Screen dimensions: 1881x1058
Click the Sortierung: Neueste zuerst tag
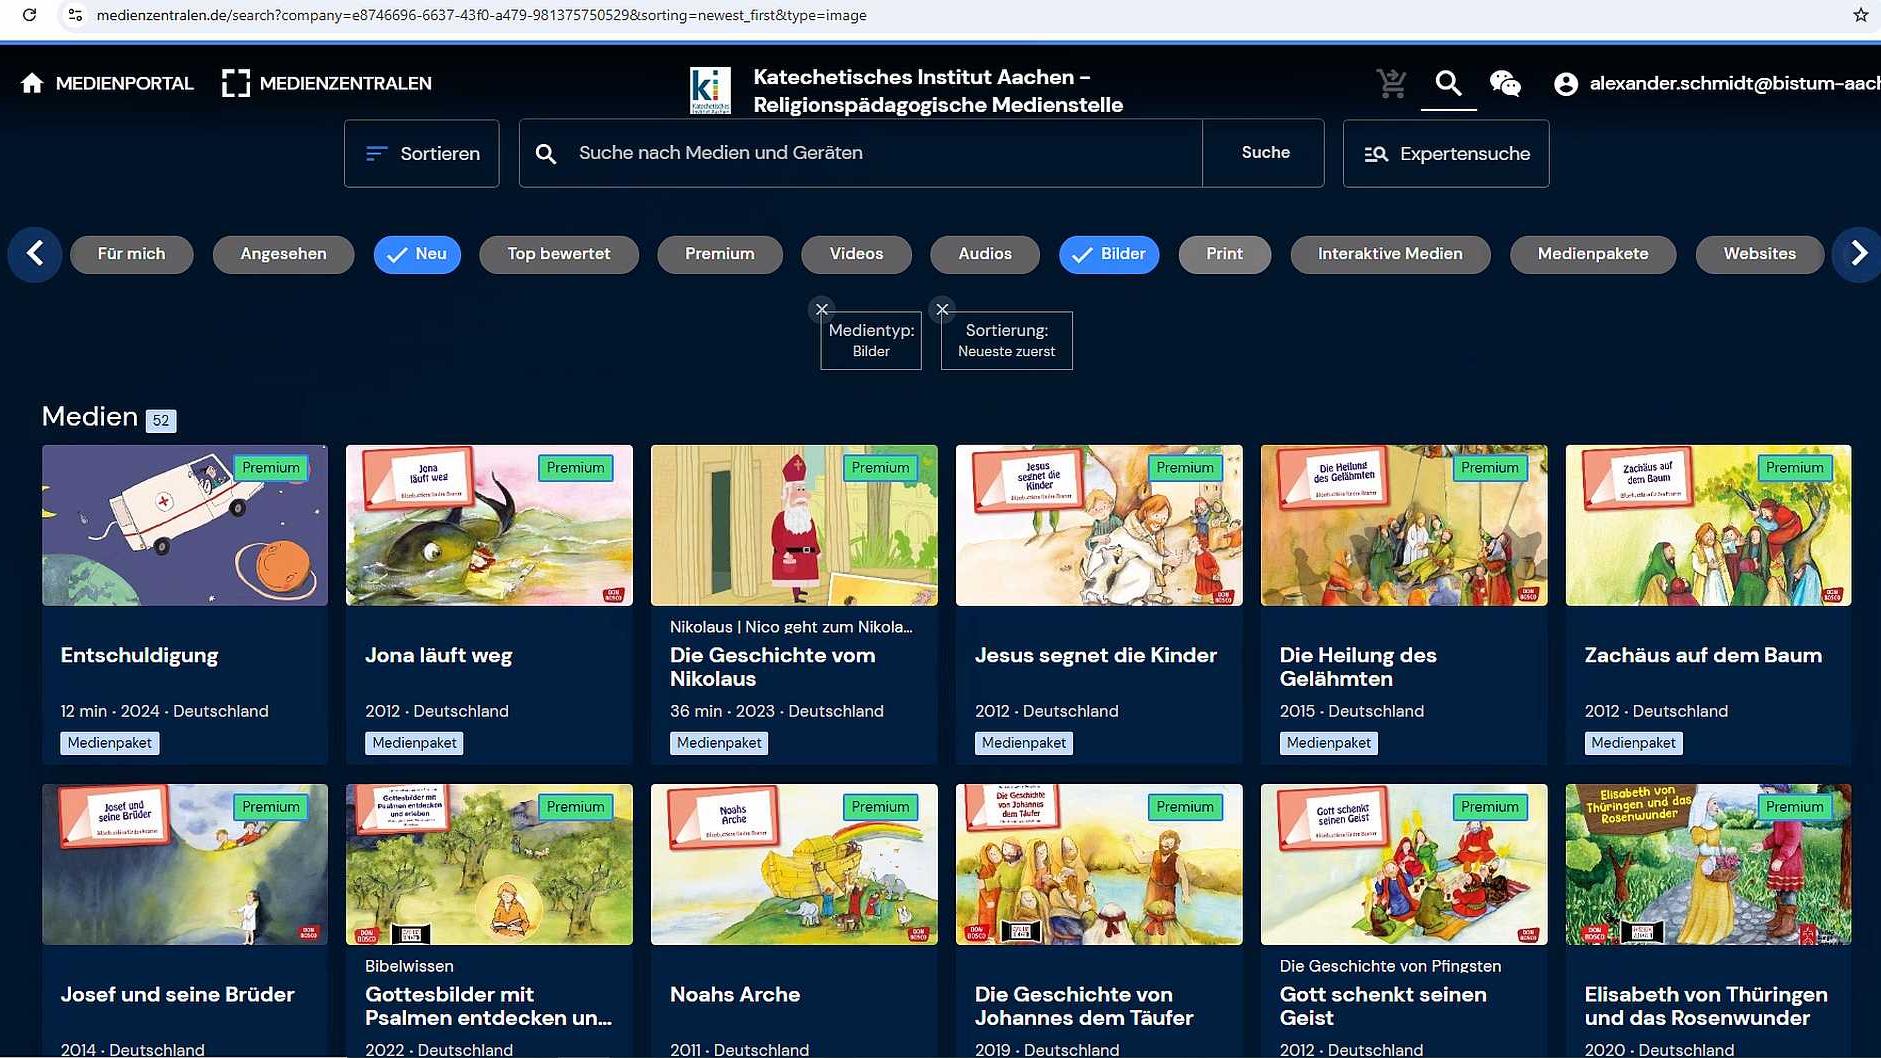(x=1006, y=341)
